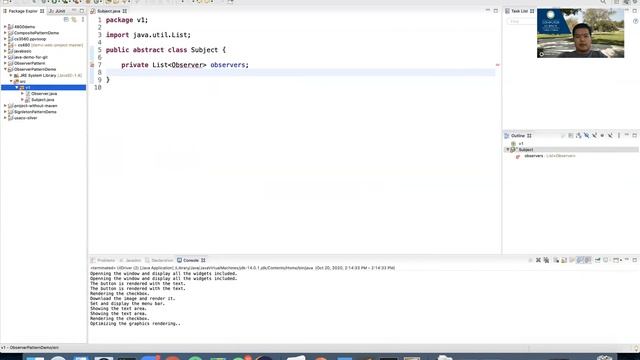Expand the javabasic project
This screenshot has height=360, width=640.
[5, 51]
